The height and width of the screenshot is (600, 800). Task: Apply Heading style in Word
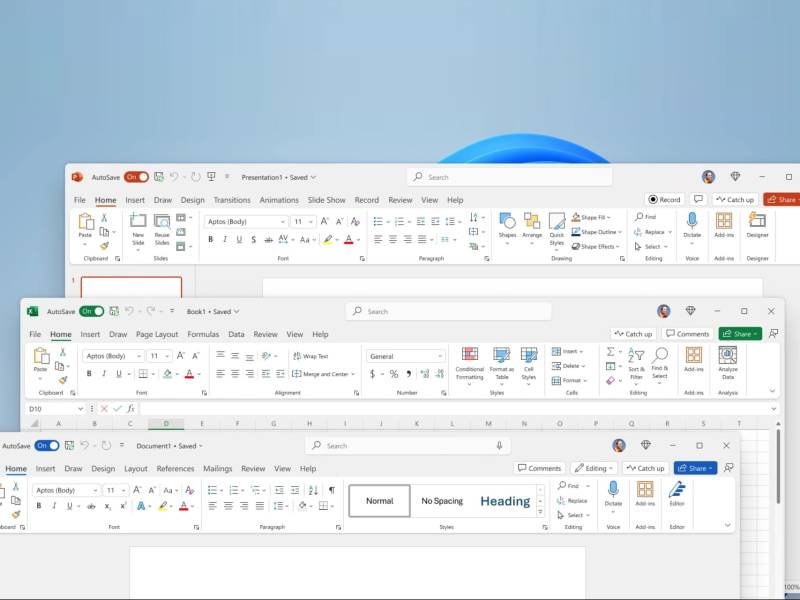pos(505,501)
